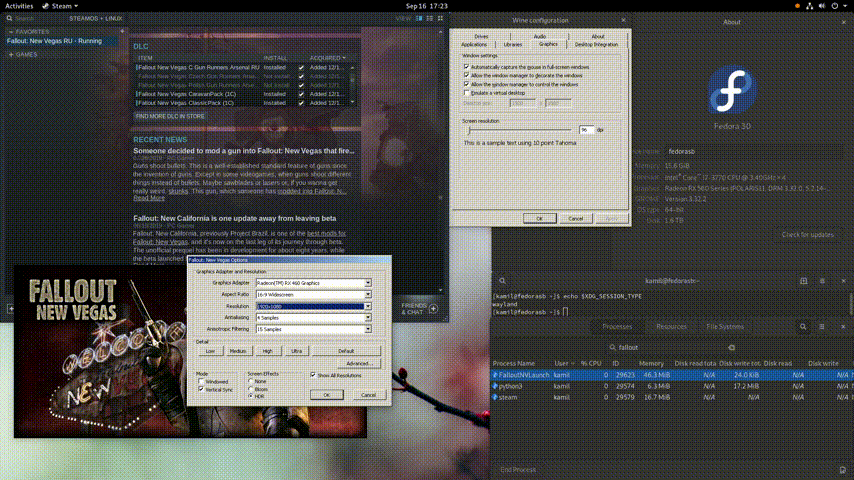Screen dimensions: 854x480
Task: Click the steam process icon
Action: coord(495,397)
